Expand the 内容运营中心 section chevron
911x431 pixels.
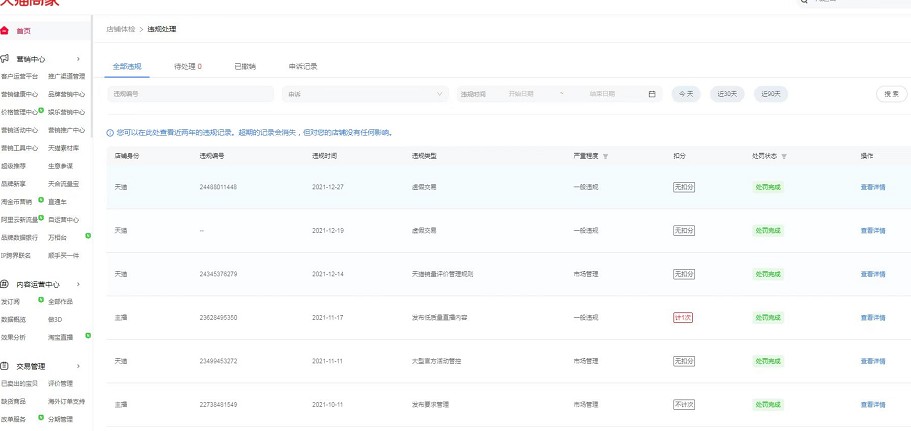pos(78,284)
